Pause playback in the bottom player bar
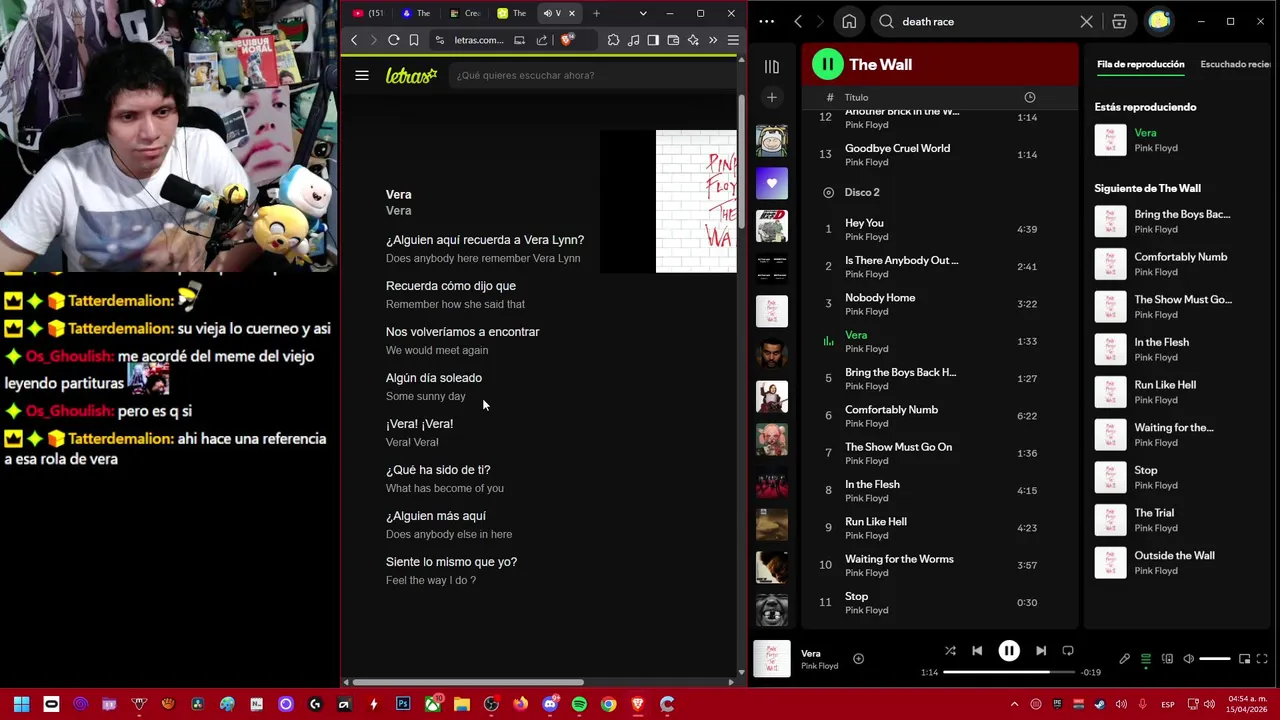The image size is (1280, 720). pyautogui.click(x=1009, y=651)
